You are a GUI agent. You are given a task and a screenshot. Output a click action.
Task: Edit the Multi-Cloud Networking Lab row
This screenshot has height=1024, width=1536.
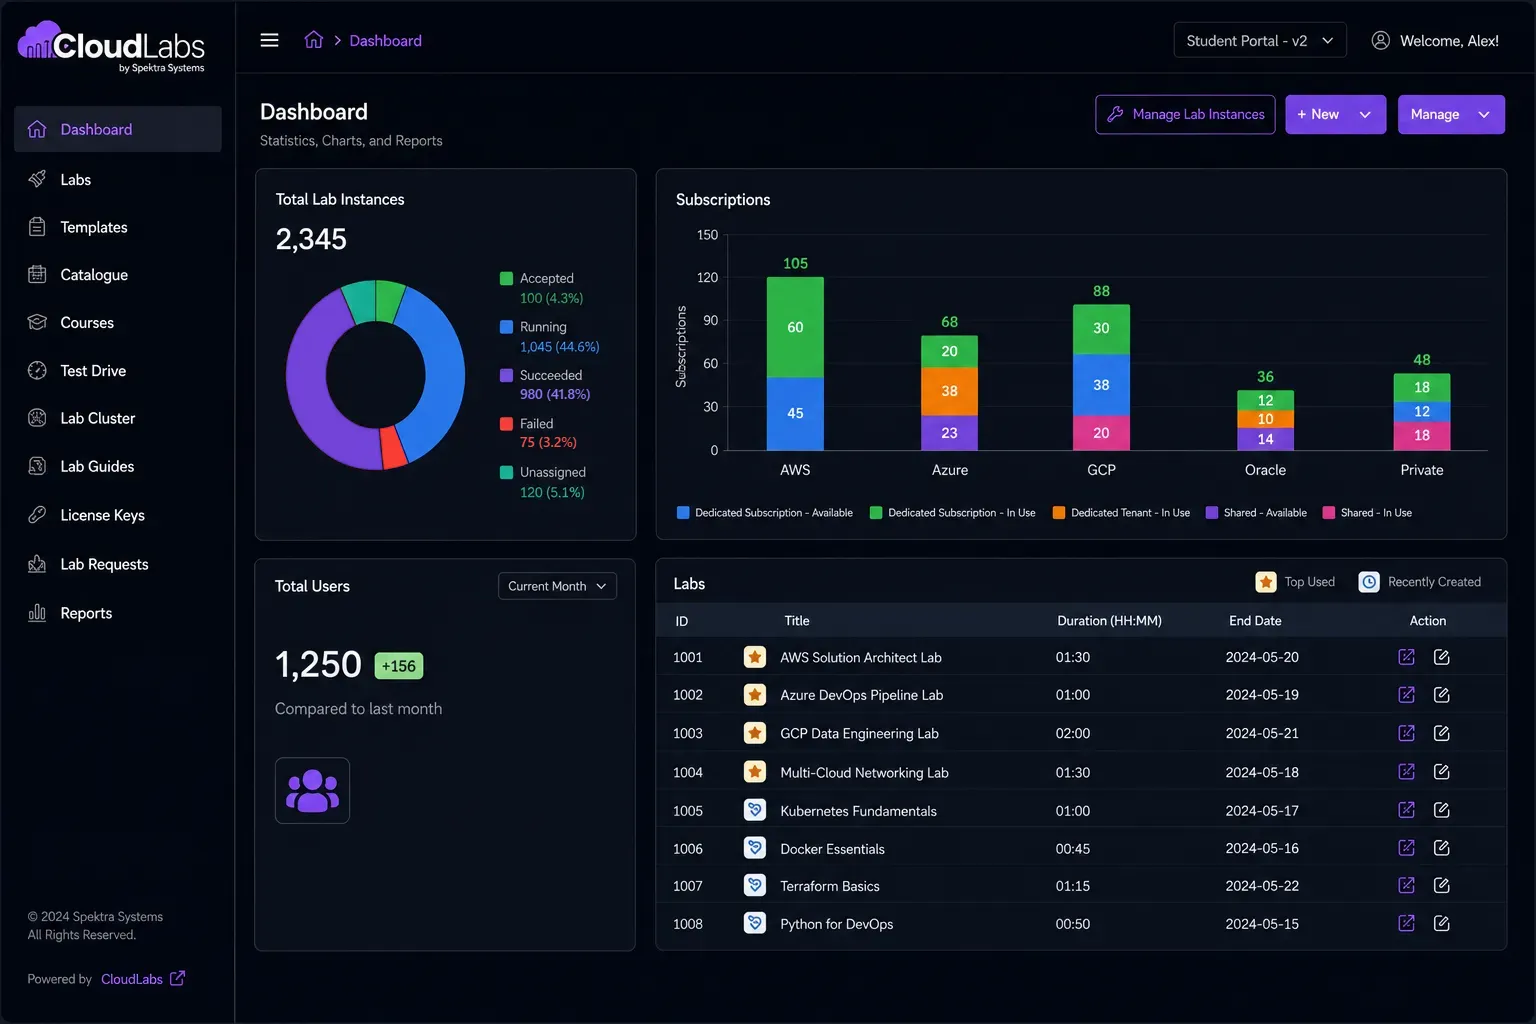pos(1441,772)
